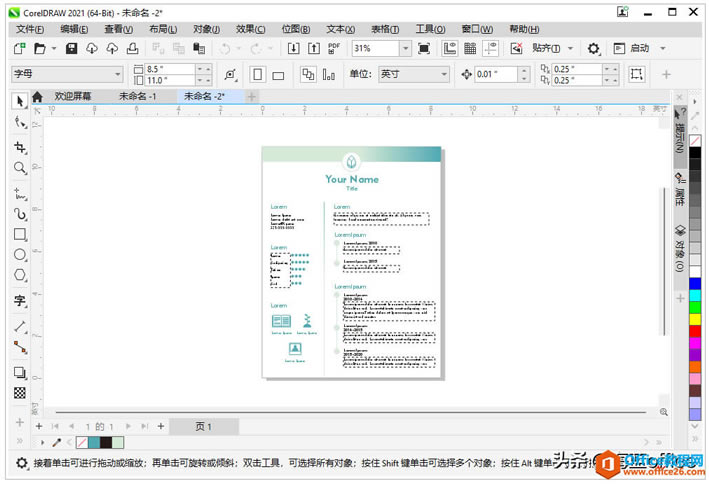Toggle portrait page orientation
The image size is (709, 484).
coord(258,75)
